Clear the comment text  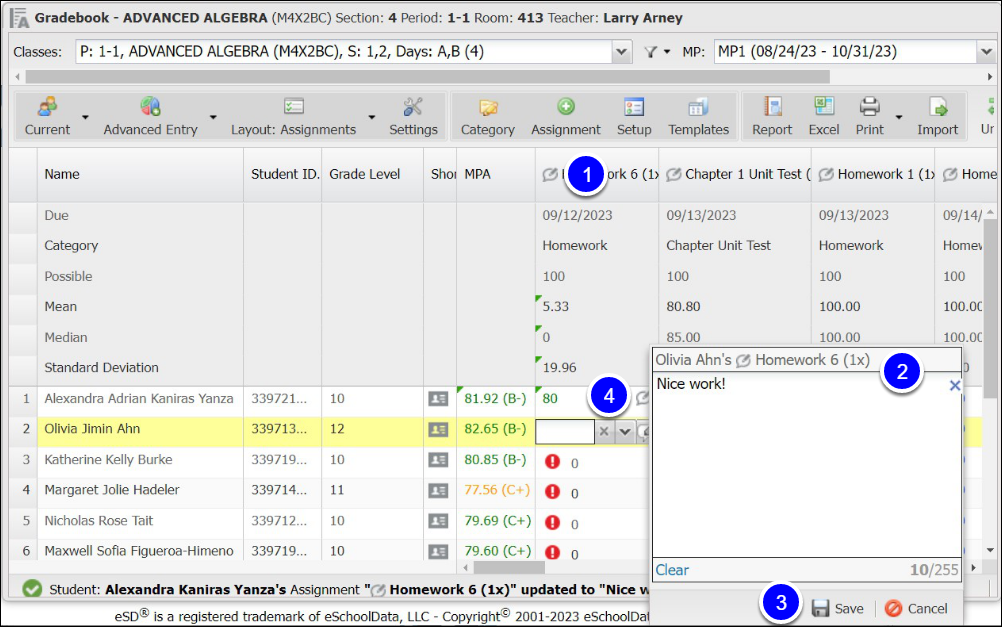tap(672, 570)
